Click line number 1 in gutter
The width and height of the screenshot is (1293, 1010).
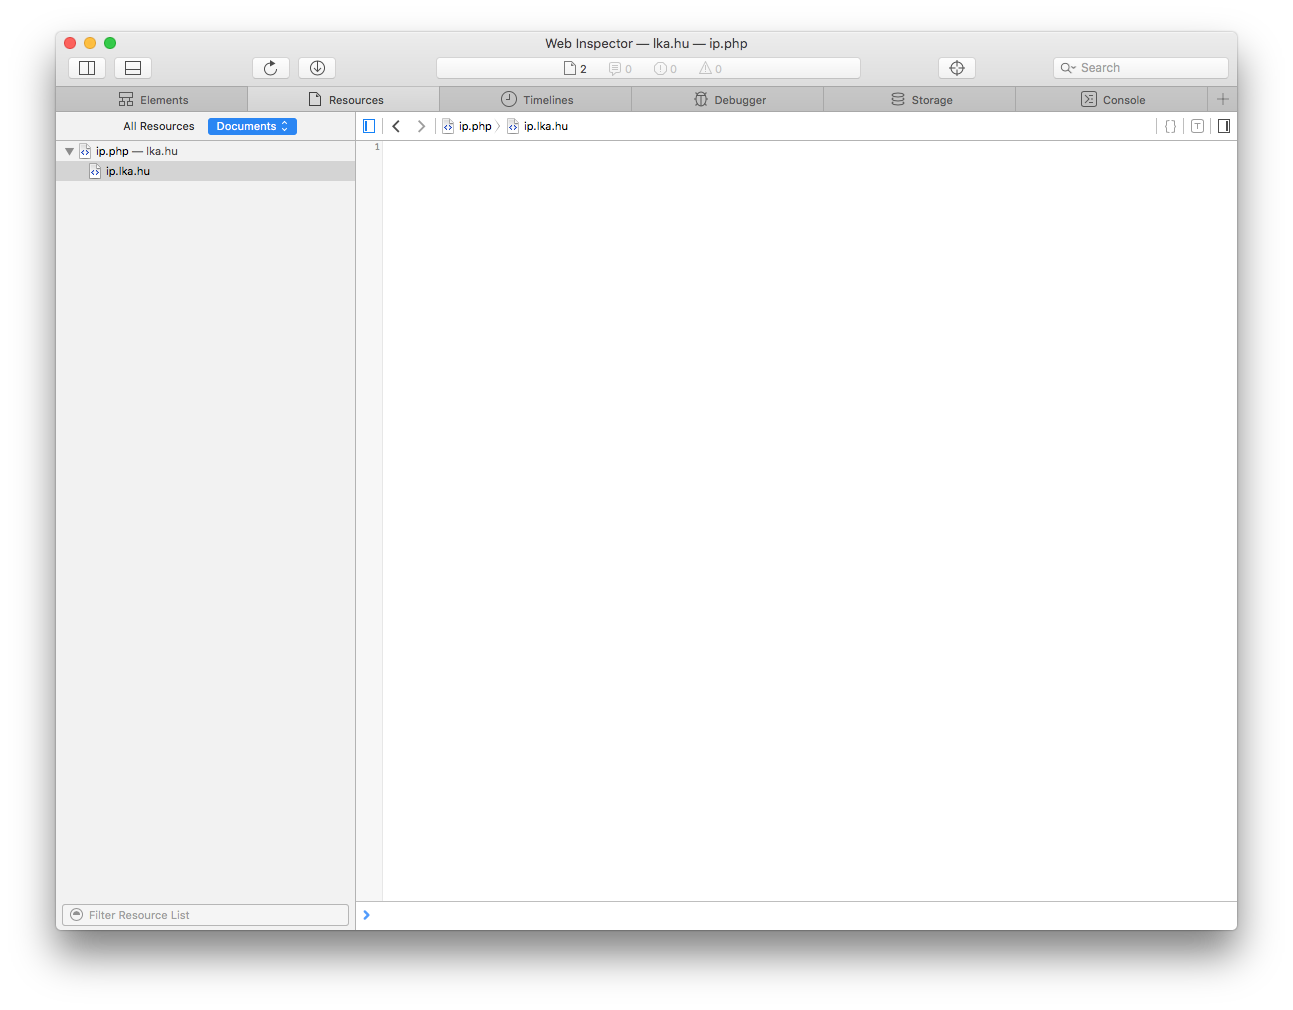pos(377,147)
